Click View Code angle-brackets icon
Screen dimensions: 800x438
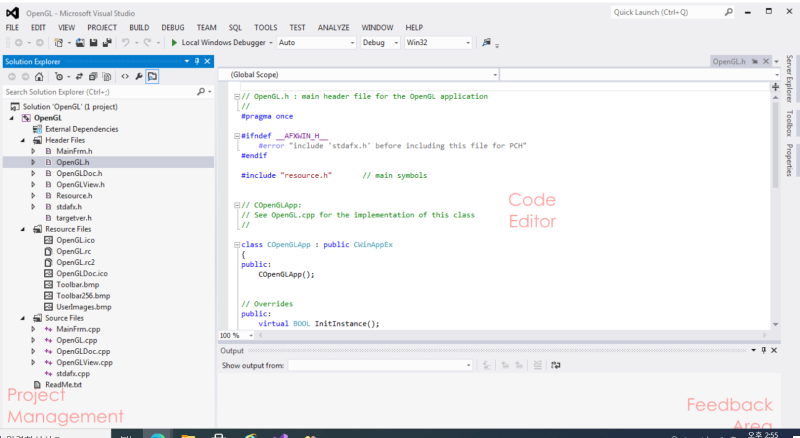click(x=125, y=77)
